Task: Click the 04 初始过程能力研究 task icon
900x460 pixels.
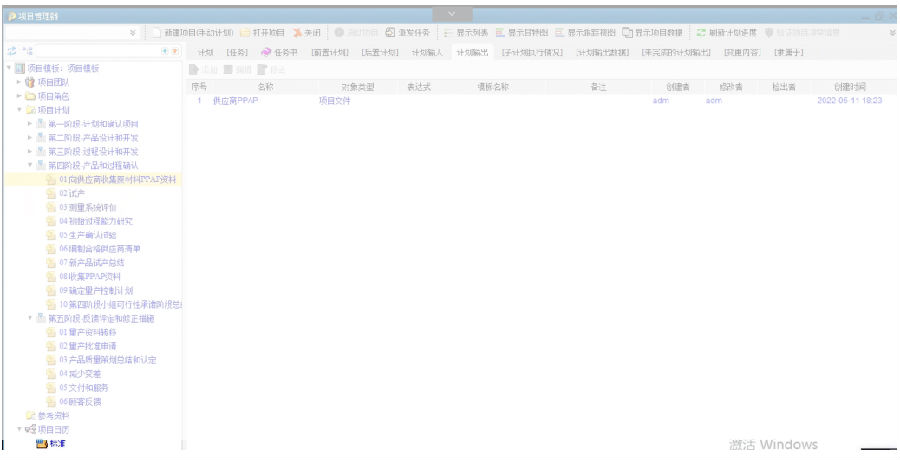Action: (51, 221)
